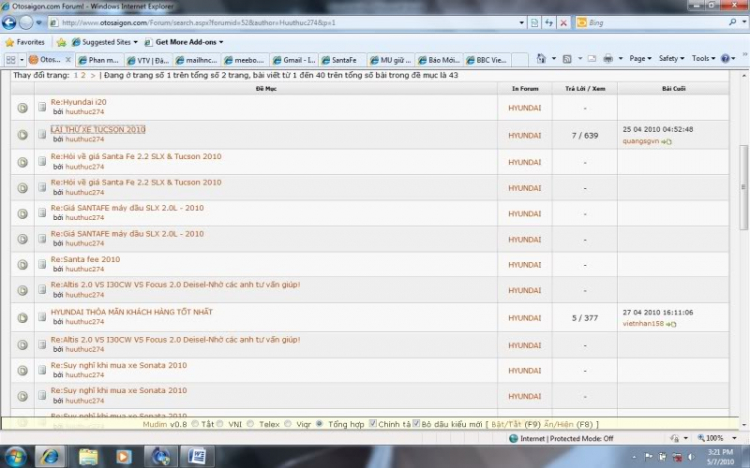
Task: Open the Safety menu
Action: pos(671,58)
